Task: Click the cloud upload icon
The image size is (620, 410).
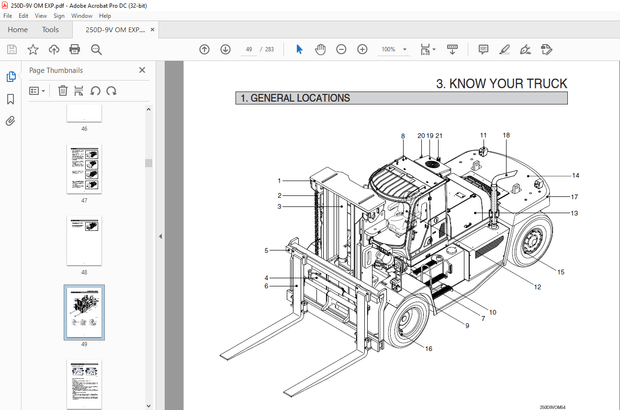Action: 54,49
